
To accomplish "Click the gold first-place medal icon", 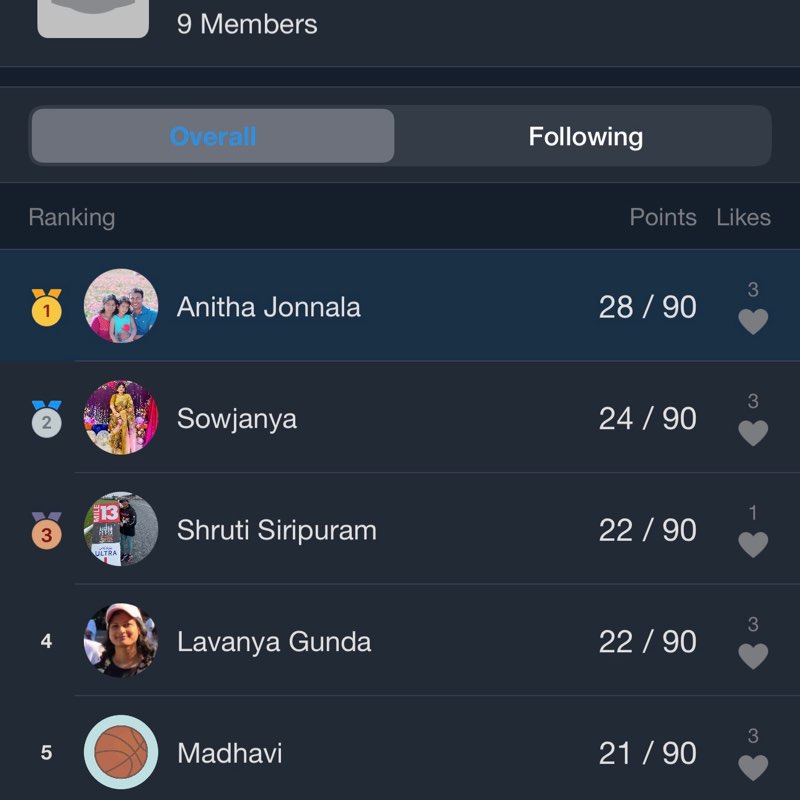I will (46, 307).
